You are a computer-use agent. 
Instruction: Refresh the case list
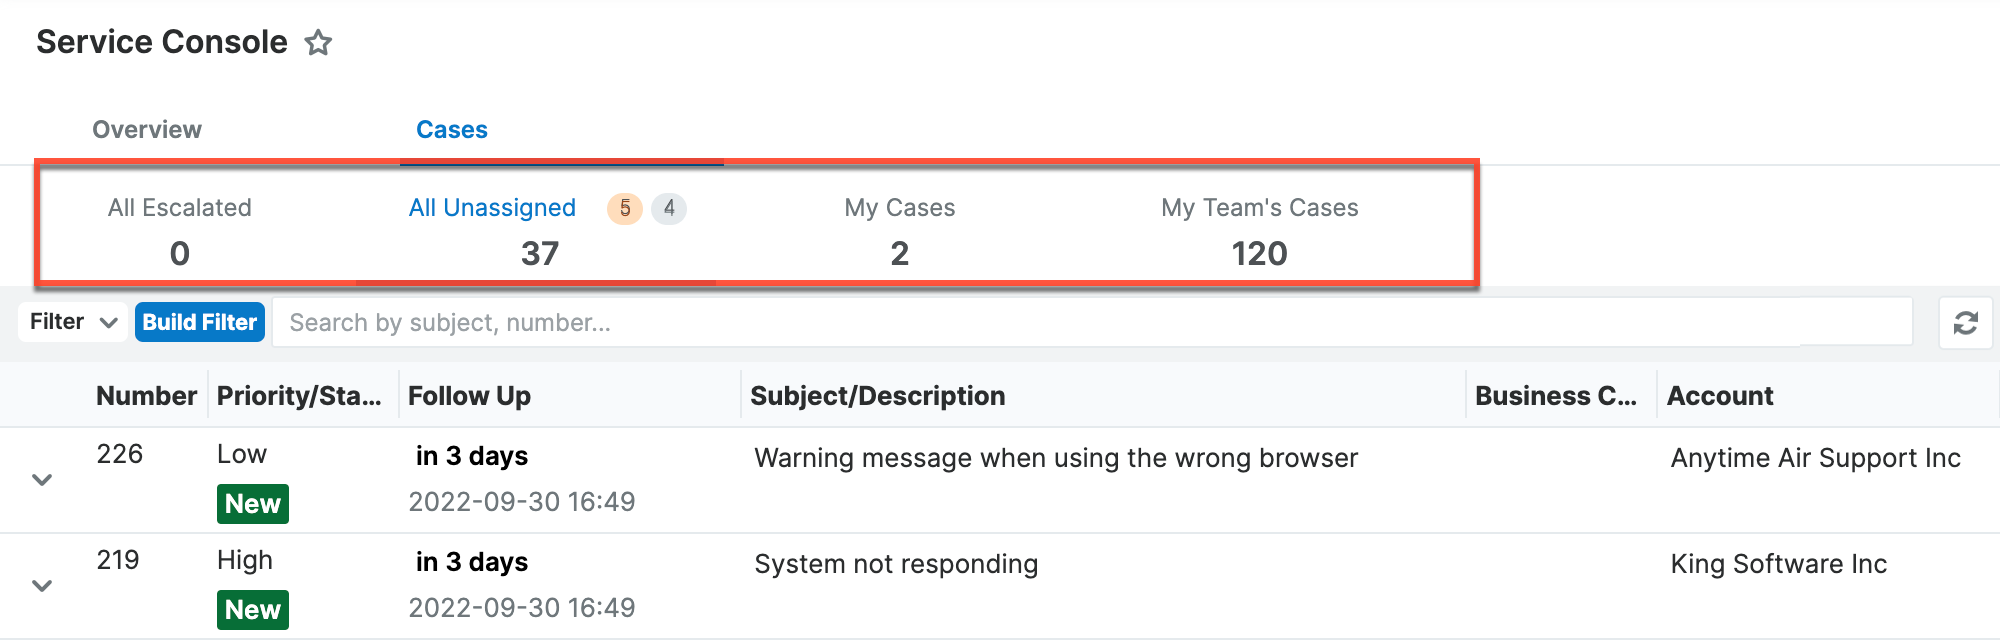point(1965,322)
